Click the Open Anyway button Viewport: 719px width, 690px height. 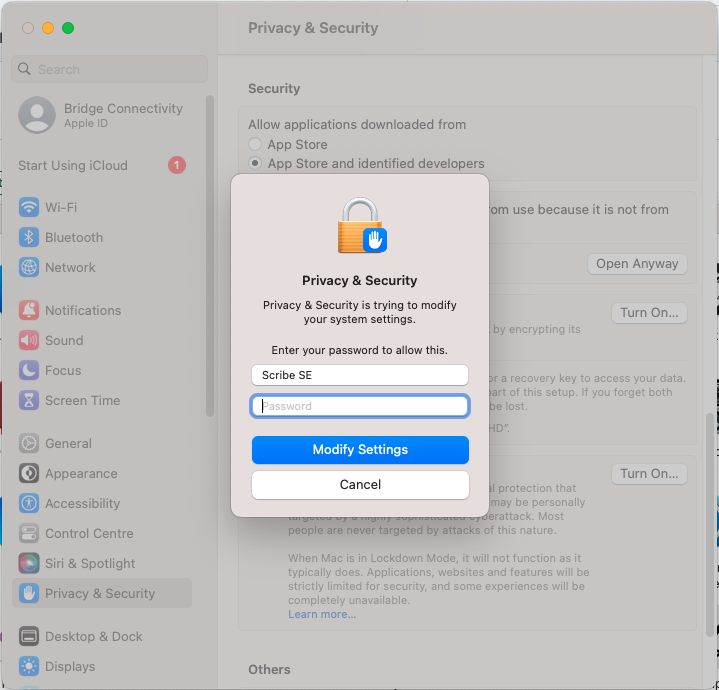point(637,264)
